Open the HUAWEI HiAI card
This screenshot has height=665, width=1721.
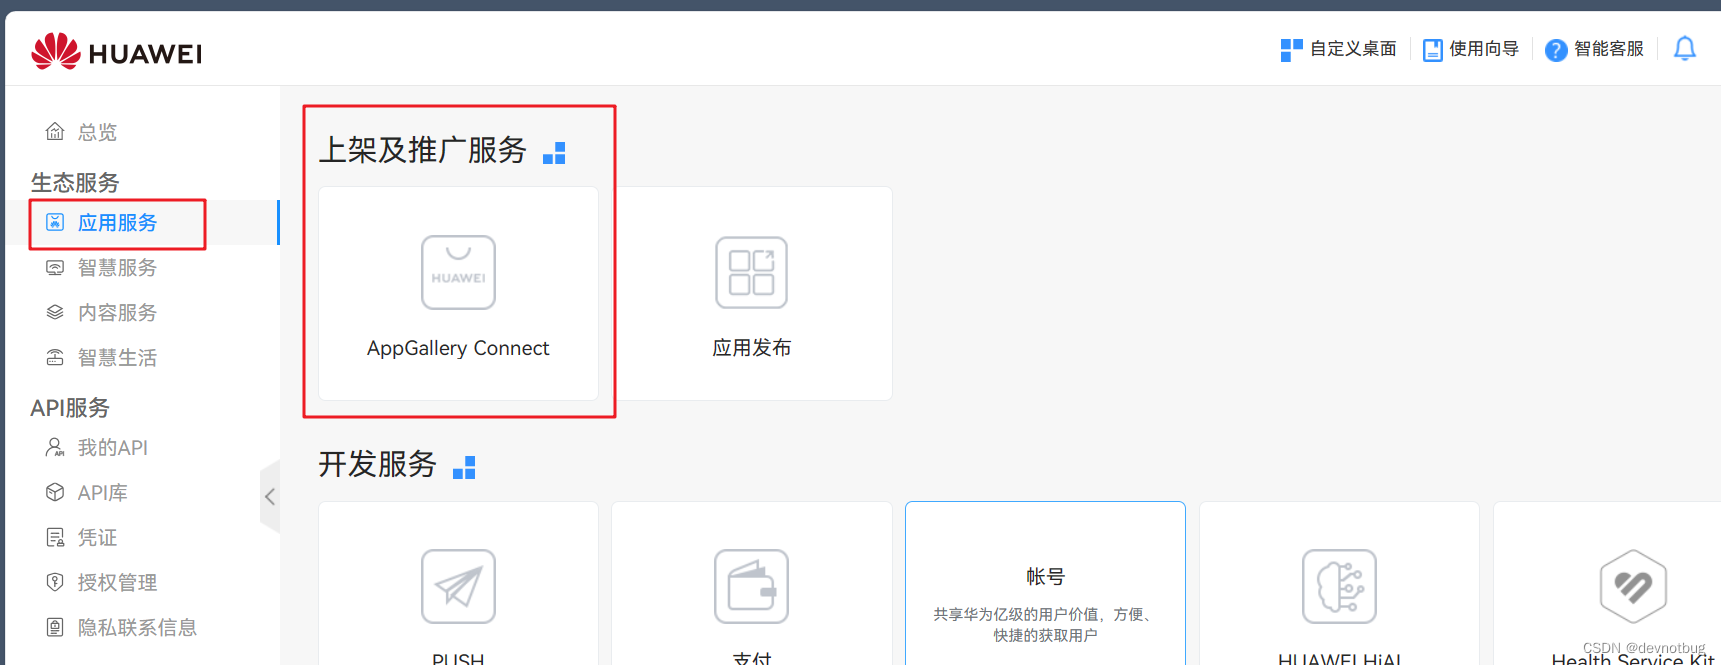pos(1339,583)
